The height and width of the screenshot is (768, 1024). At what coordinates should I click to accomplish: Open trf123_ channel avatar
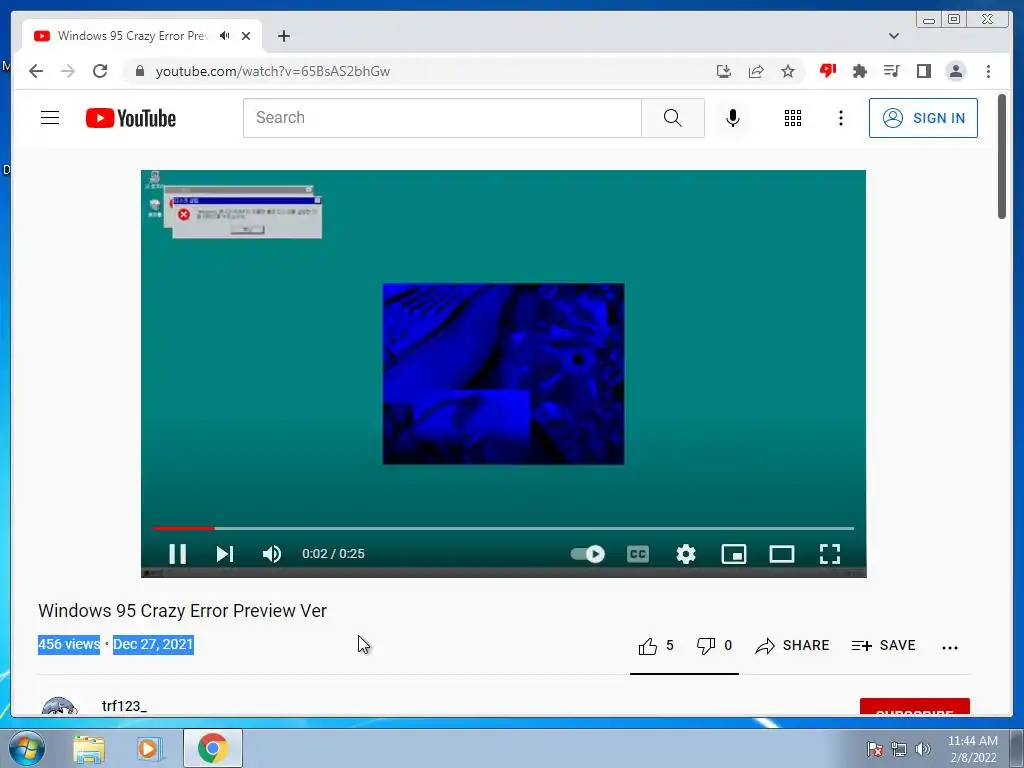click(59, 707)
